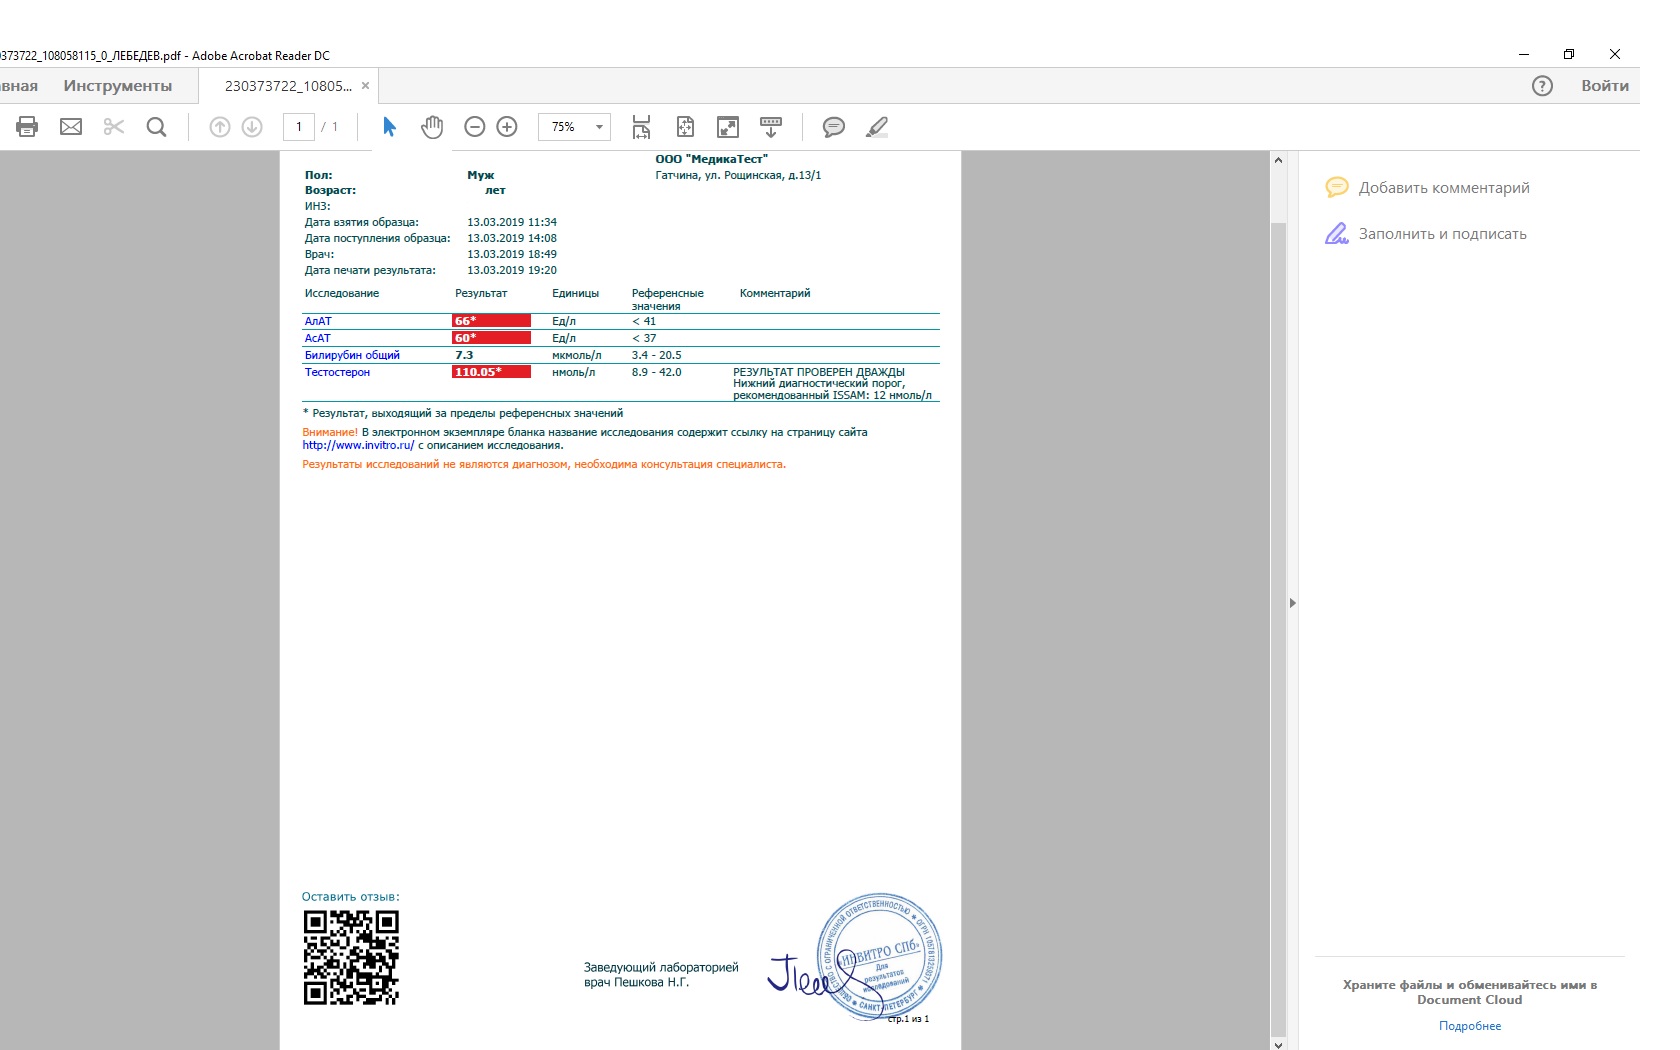Send the file by email icon
The image size is (1680, 1050).
pos(71,127)
